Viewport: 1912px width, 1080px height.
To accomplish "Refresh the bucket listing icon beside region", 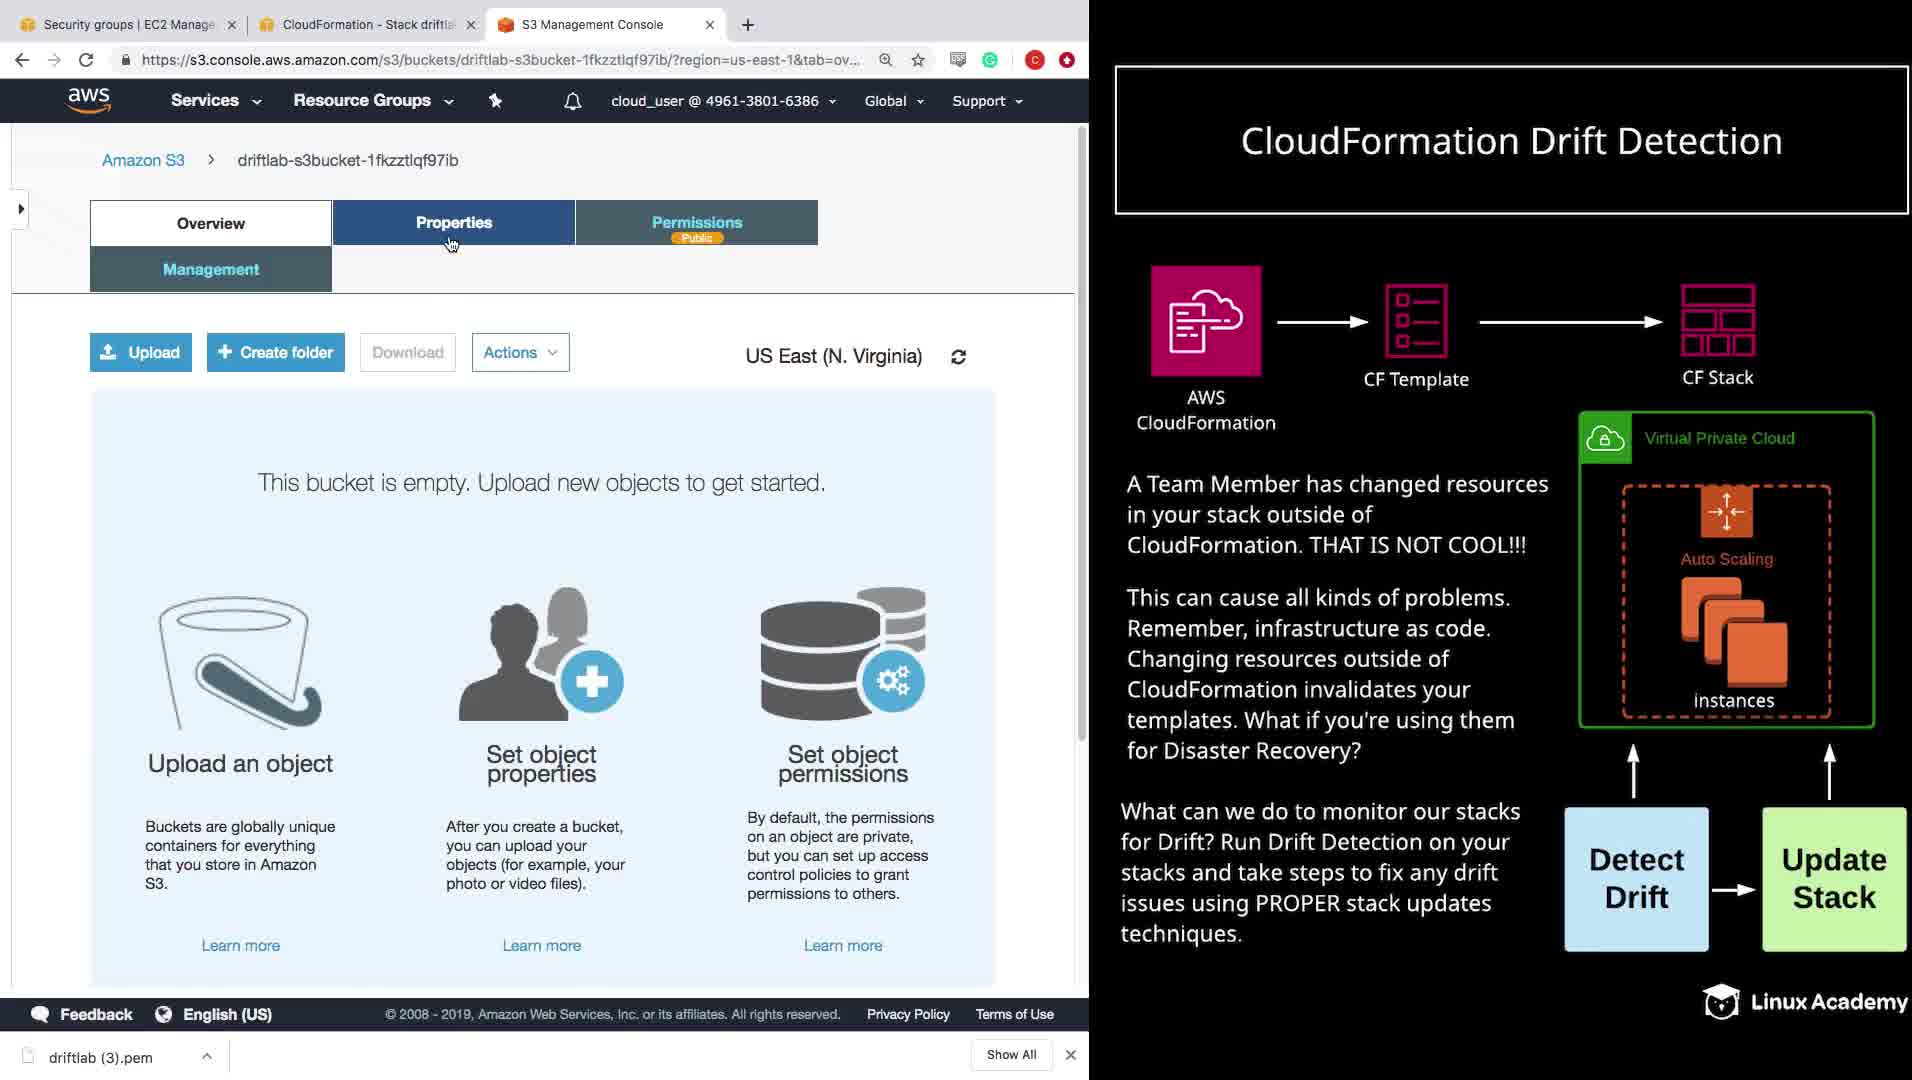I will tap(958, 357).
